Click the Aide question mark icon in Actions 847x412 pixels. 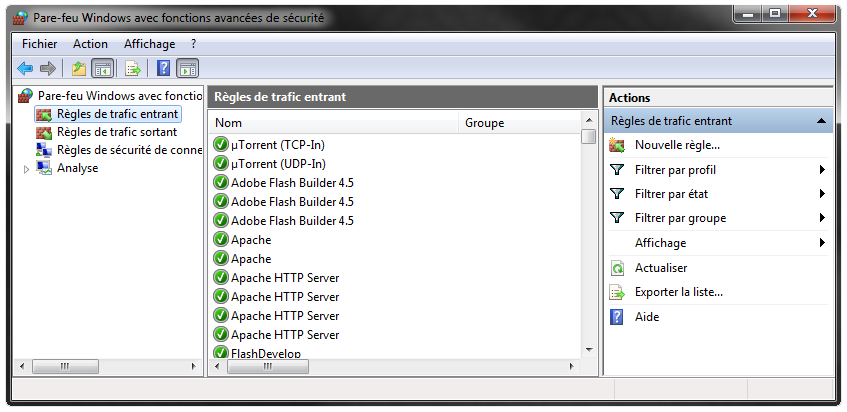(616, 317)
